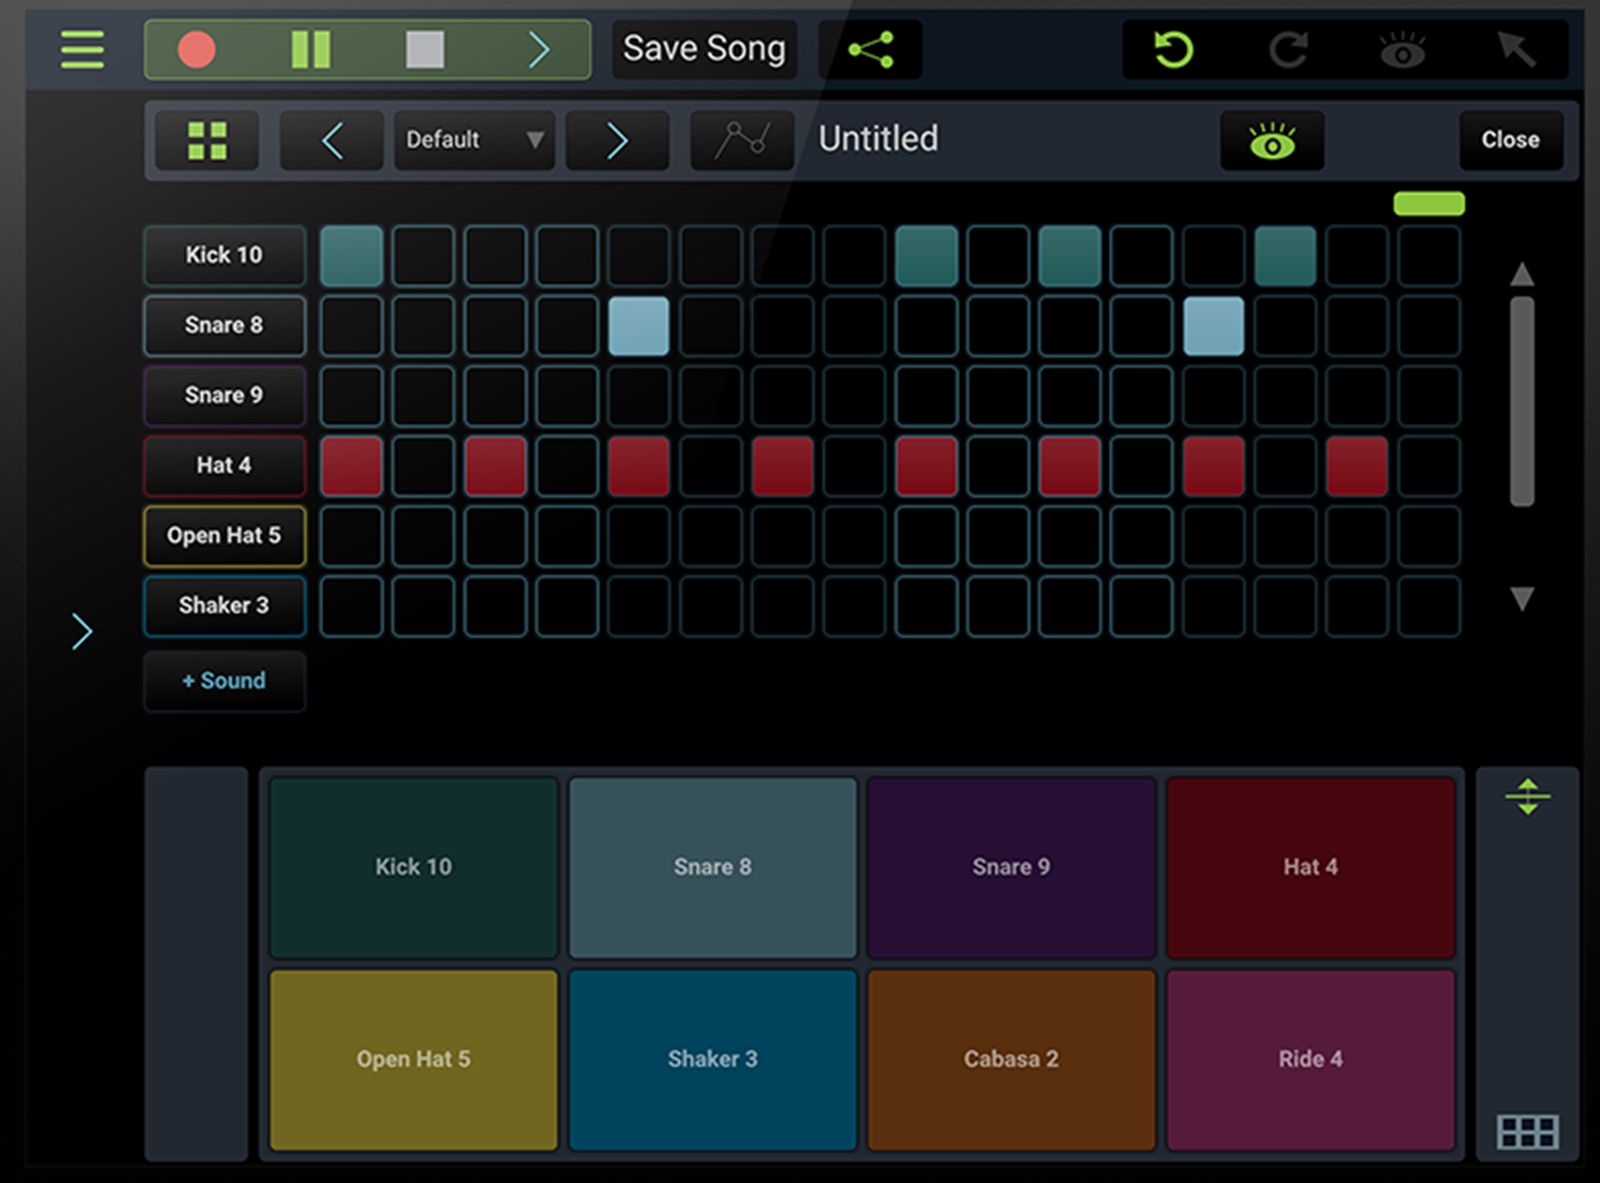Enable the first Snare 9 step

point(351,396)
